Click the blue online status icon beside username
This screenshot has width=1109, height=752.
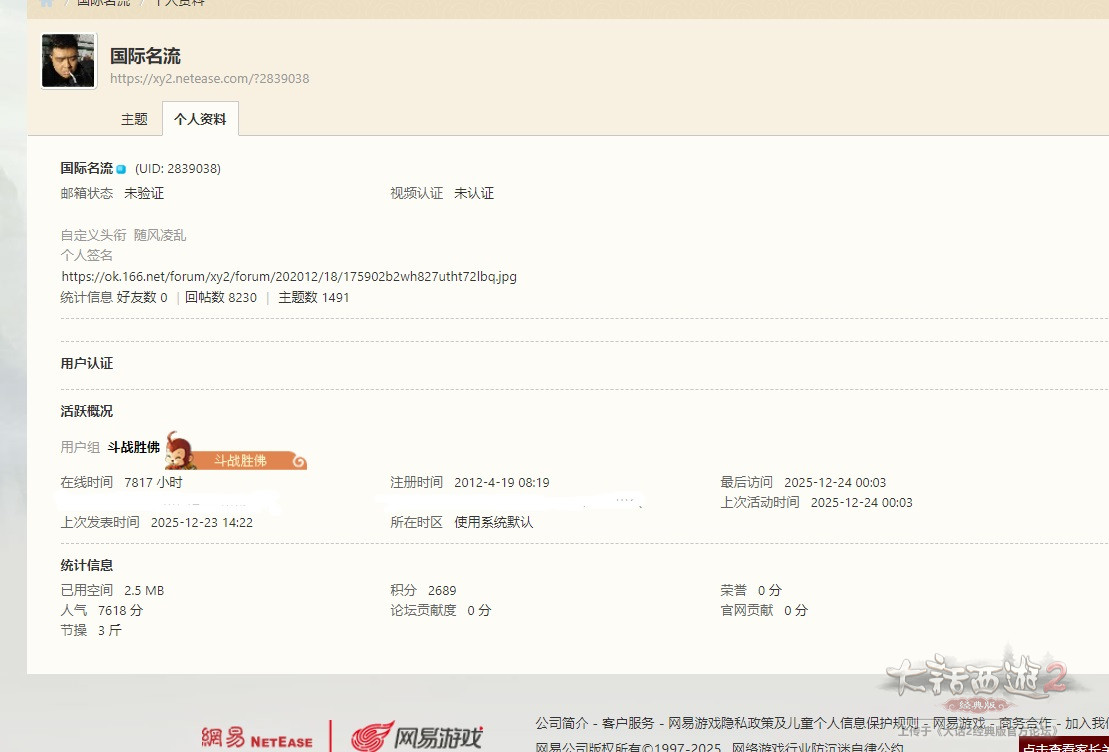pos(121,169)
